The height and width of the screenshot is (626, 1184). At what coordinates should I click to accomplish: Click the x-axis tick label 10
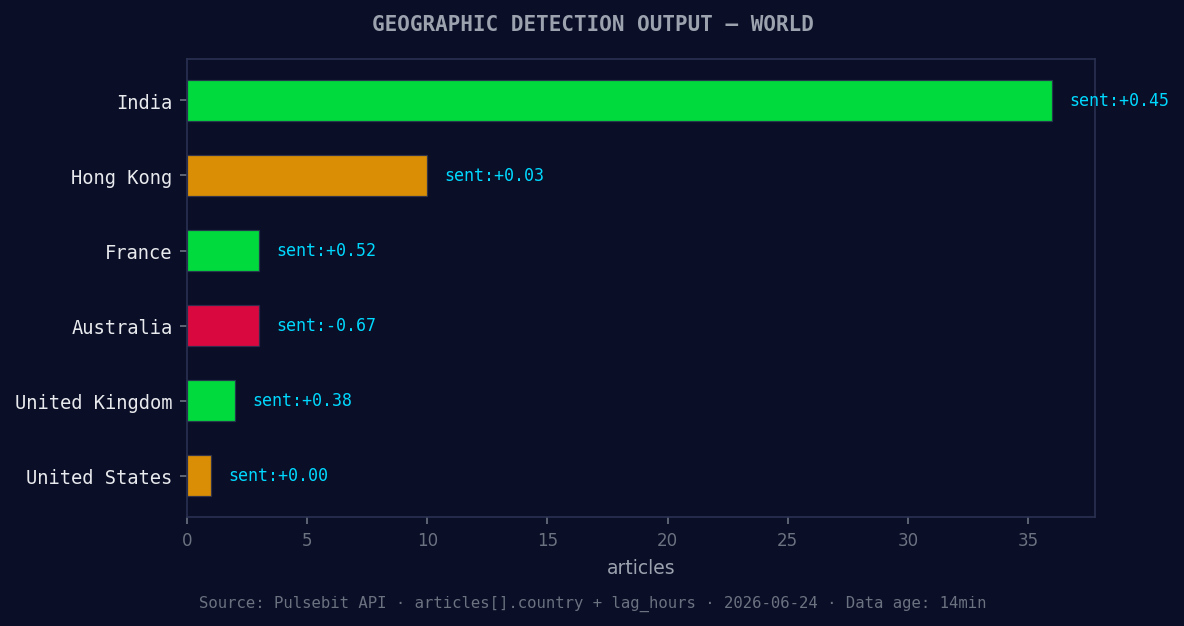[x=427, y=541]
